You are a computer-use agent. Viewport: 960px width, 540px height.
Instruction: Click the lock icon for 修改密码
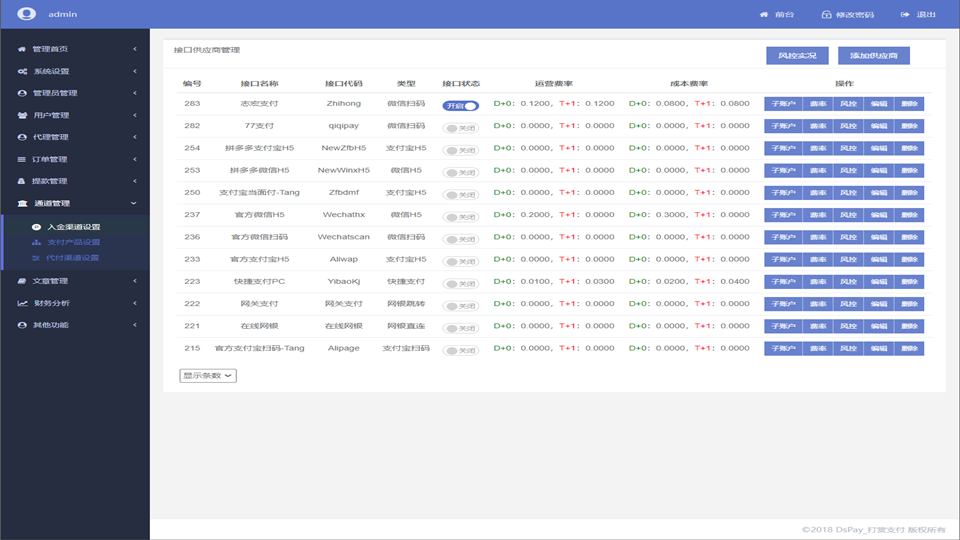pos(826,15)
